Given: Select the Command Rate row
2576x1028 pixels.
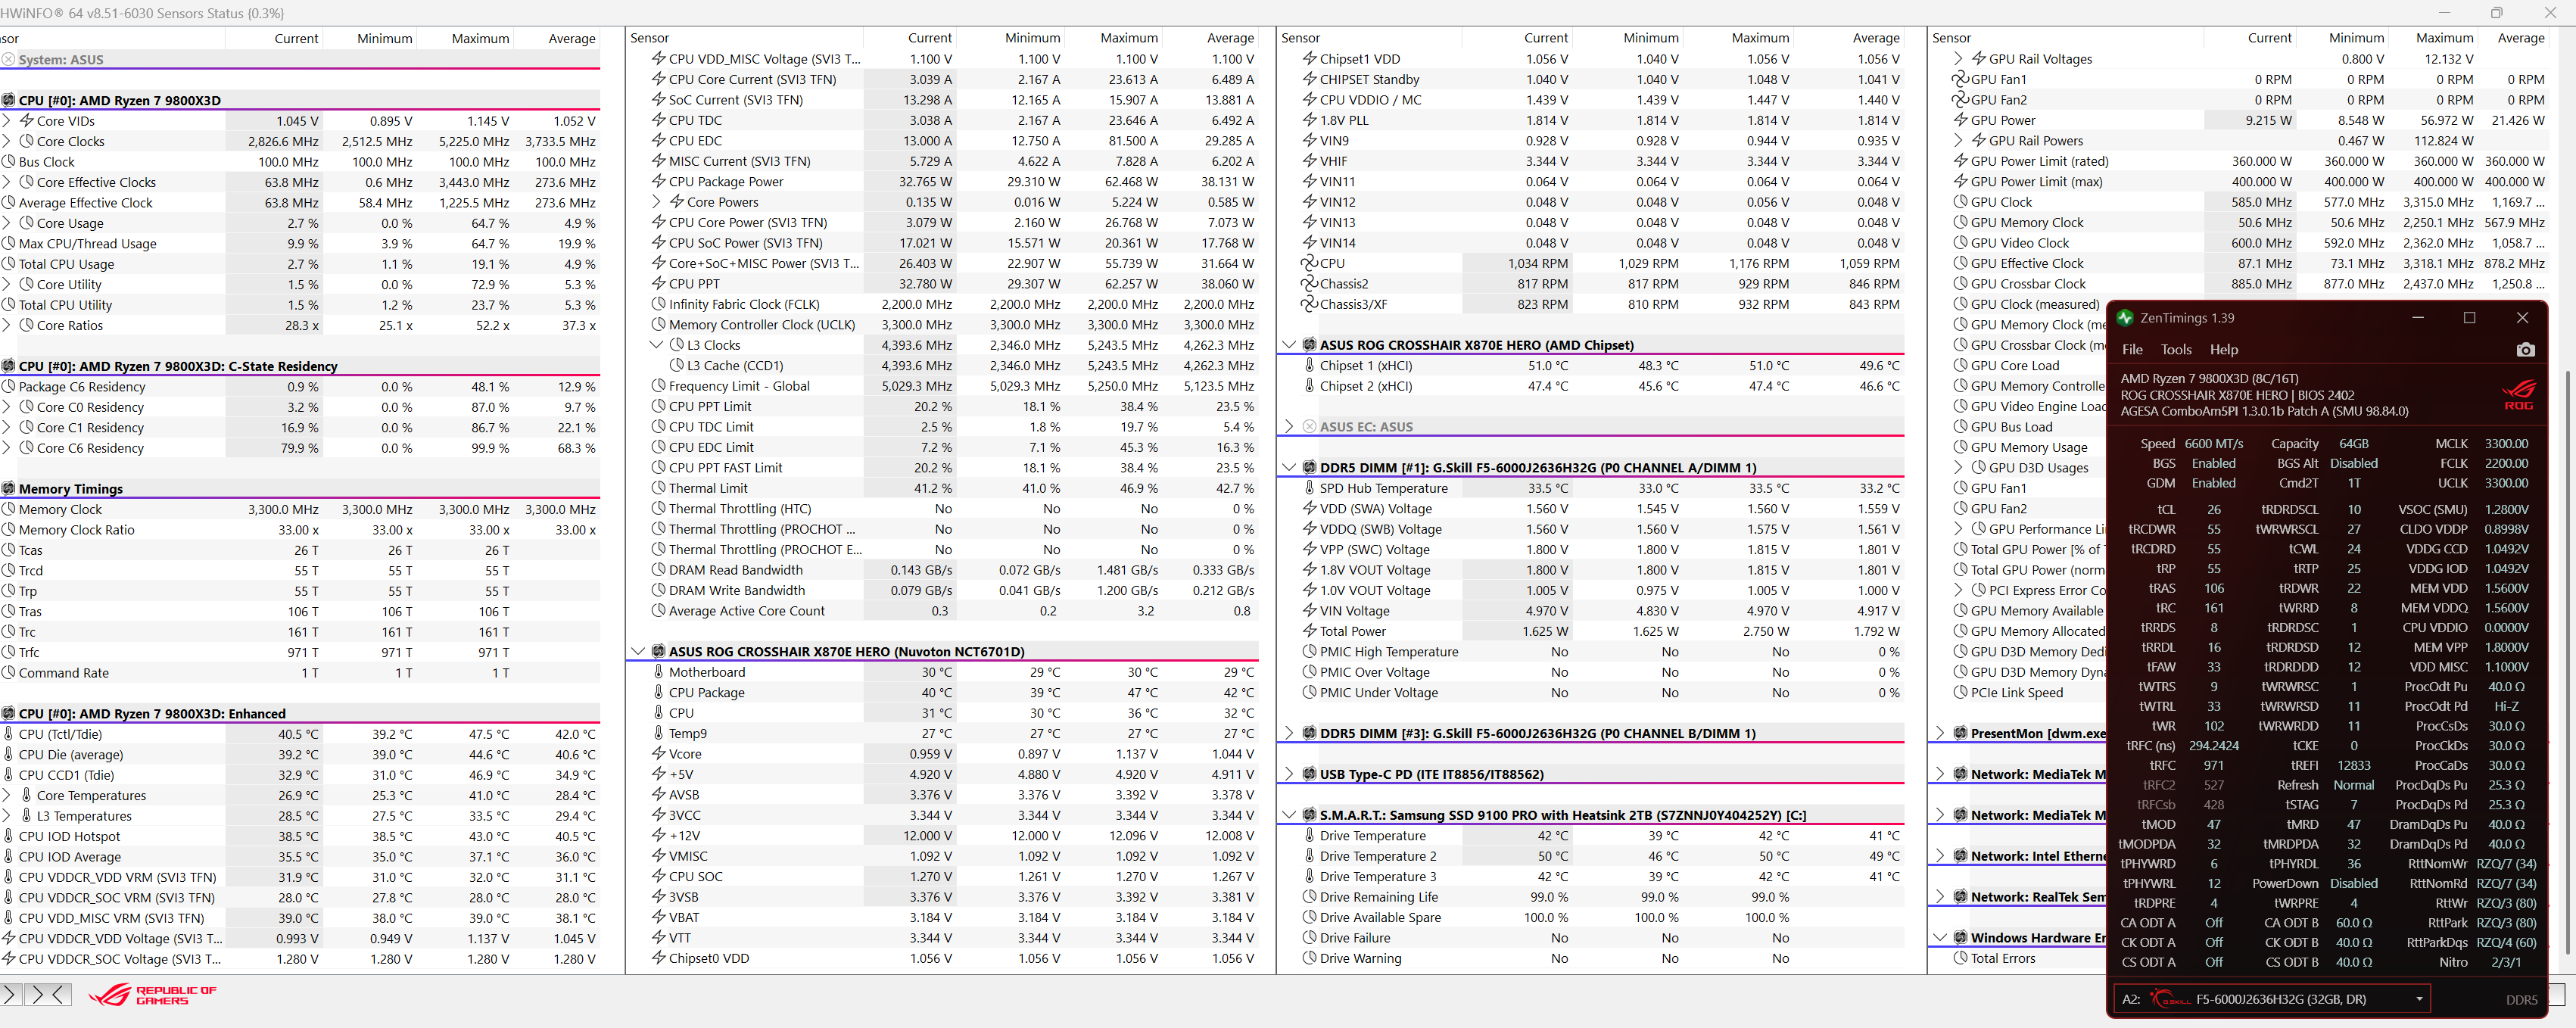Looking at the screenshot, I should [x=300, y=673].
